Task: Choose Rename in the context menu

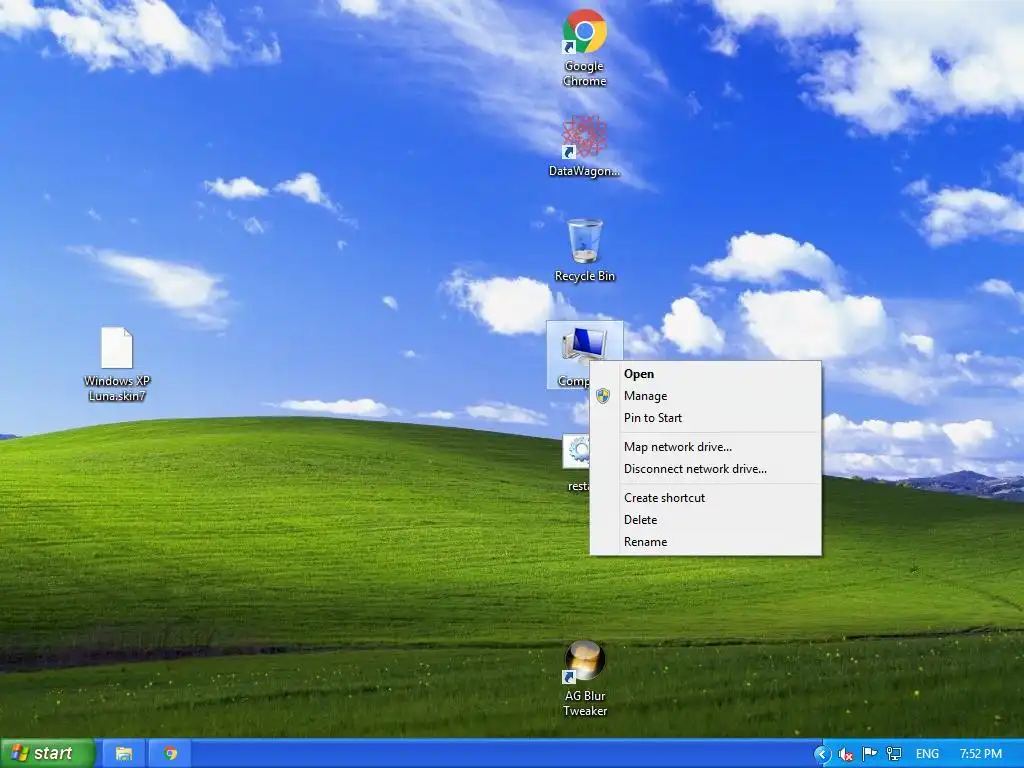Action: point(705,542)
